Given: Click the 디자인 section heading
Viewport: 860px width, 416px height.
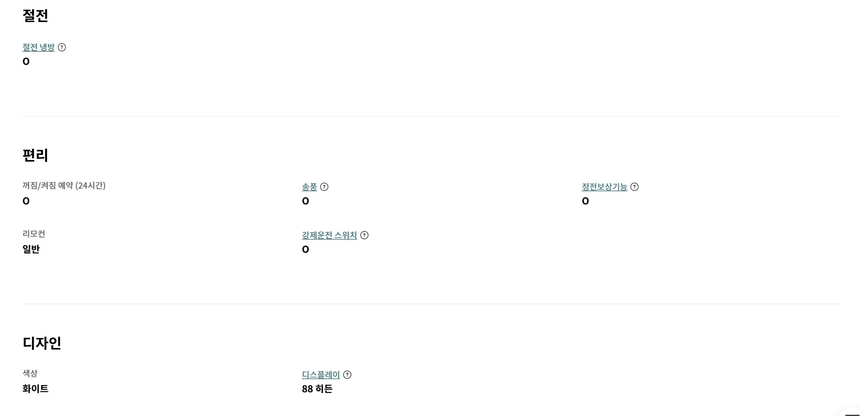Looking at the screenshot, I should (42, 343).
